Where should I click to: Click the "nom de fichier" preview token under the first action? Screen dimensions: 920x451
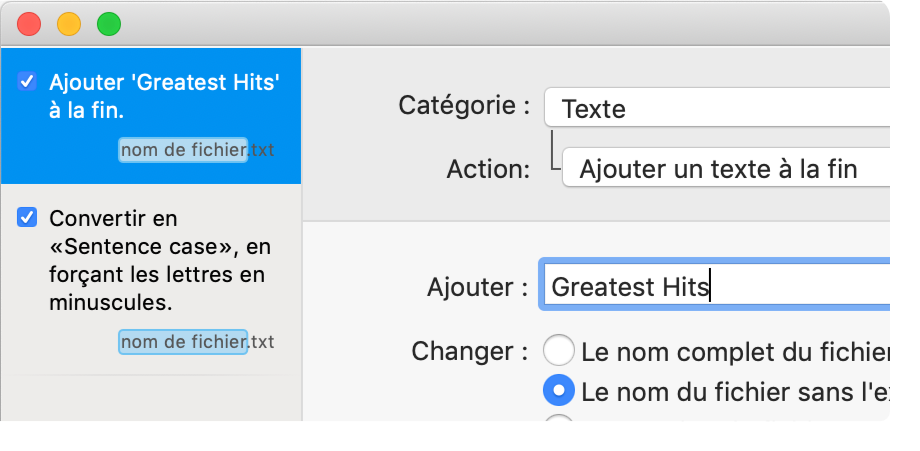tap(183, 150)
